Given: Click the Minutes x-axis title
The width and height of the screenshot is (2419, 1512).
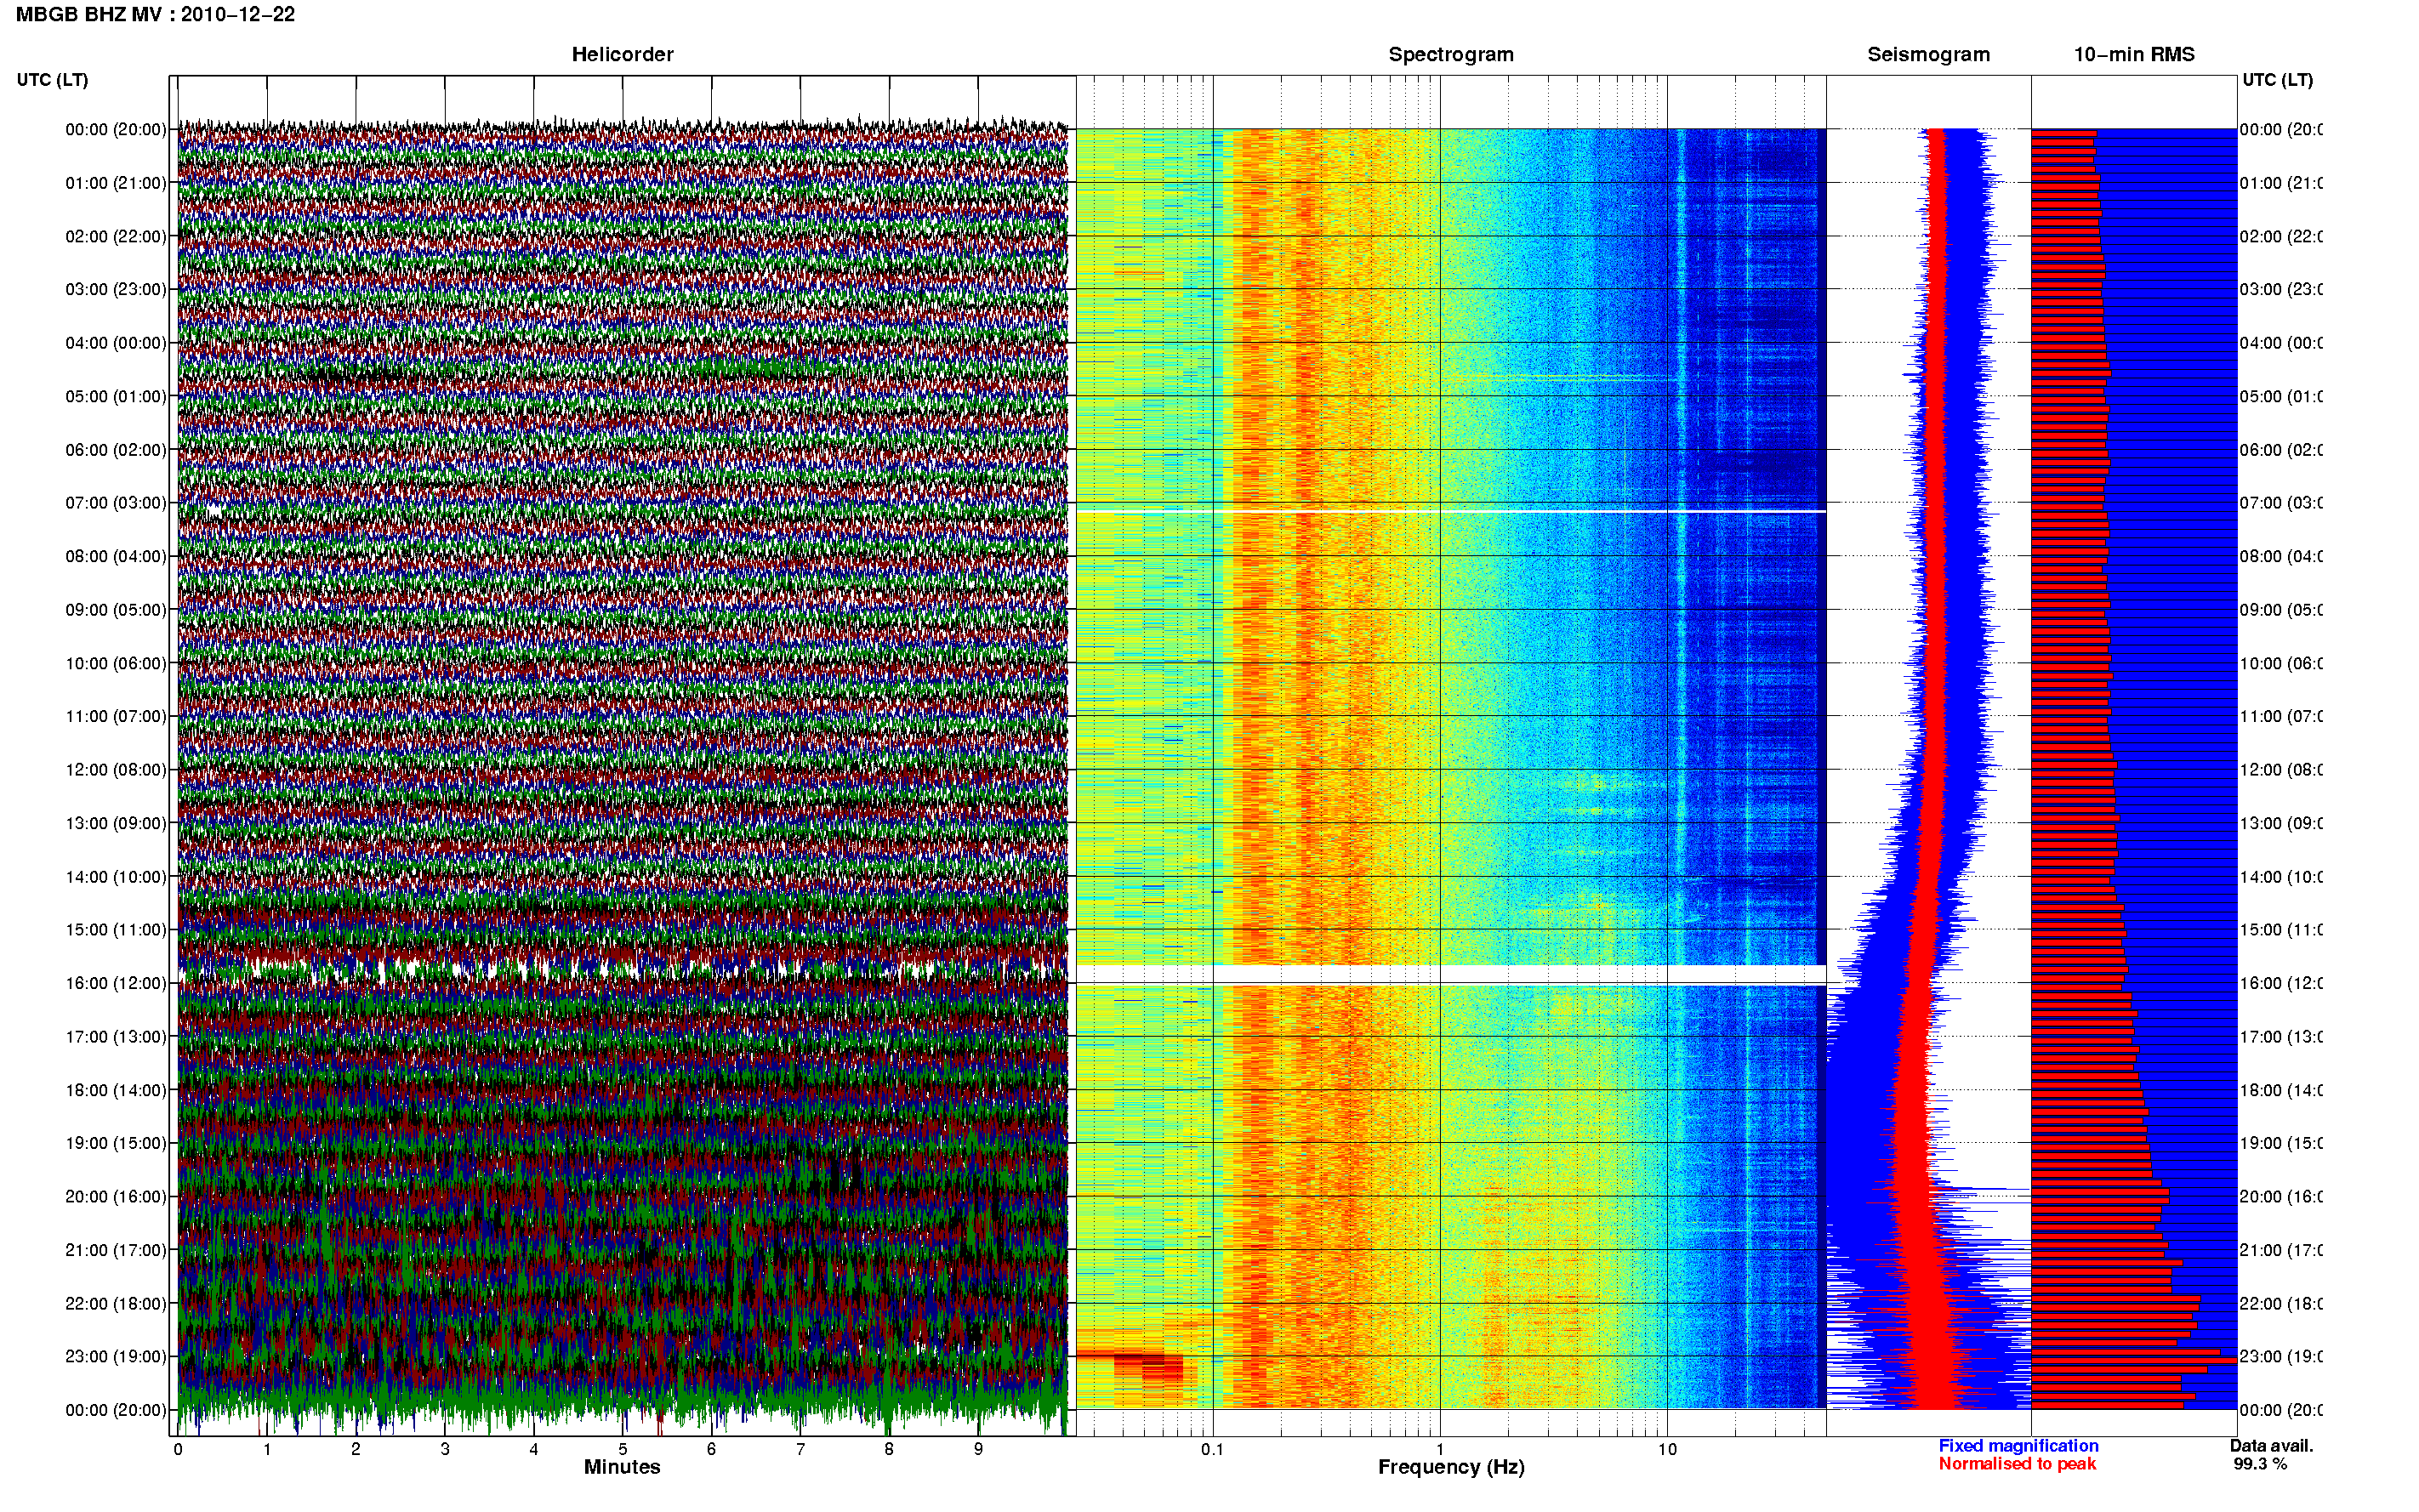Looking at the screenshot, I should point(622,1467).
